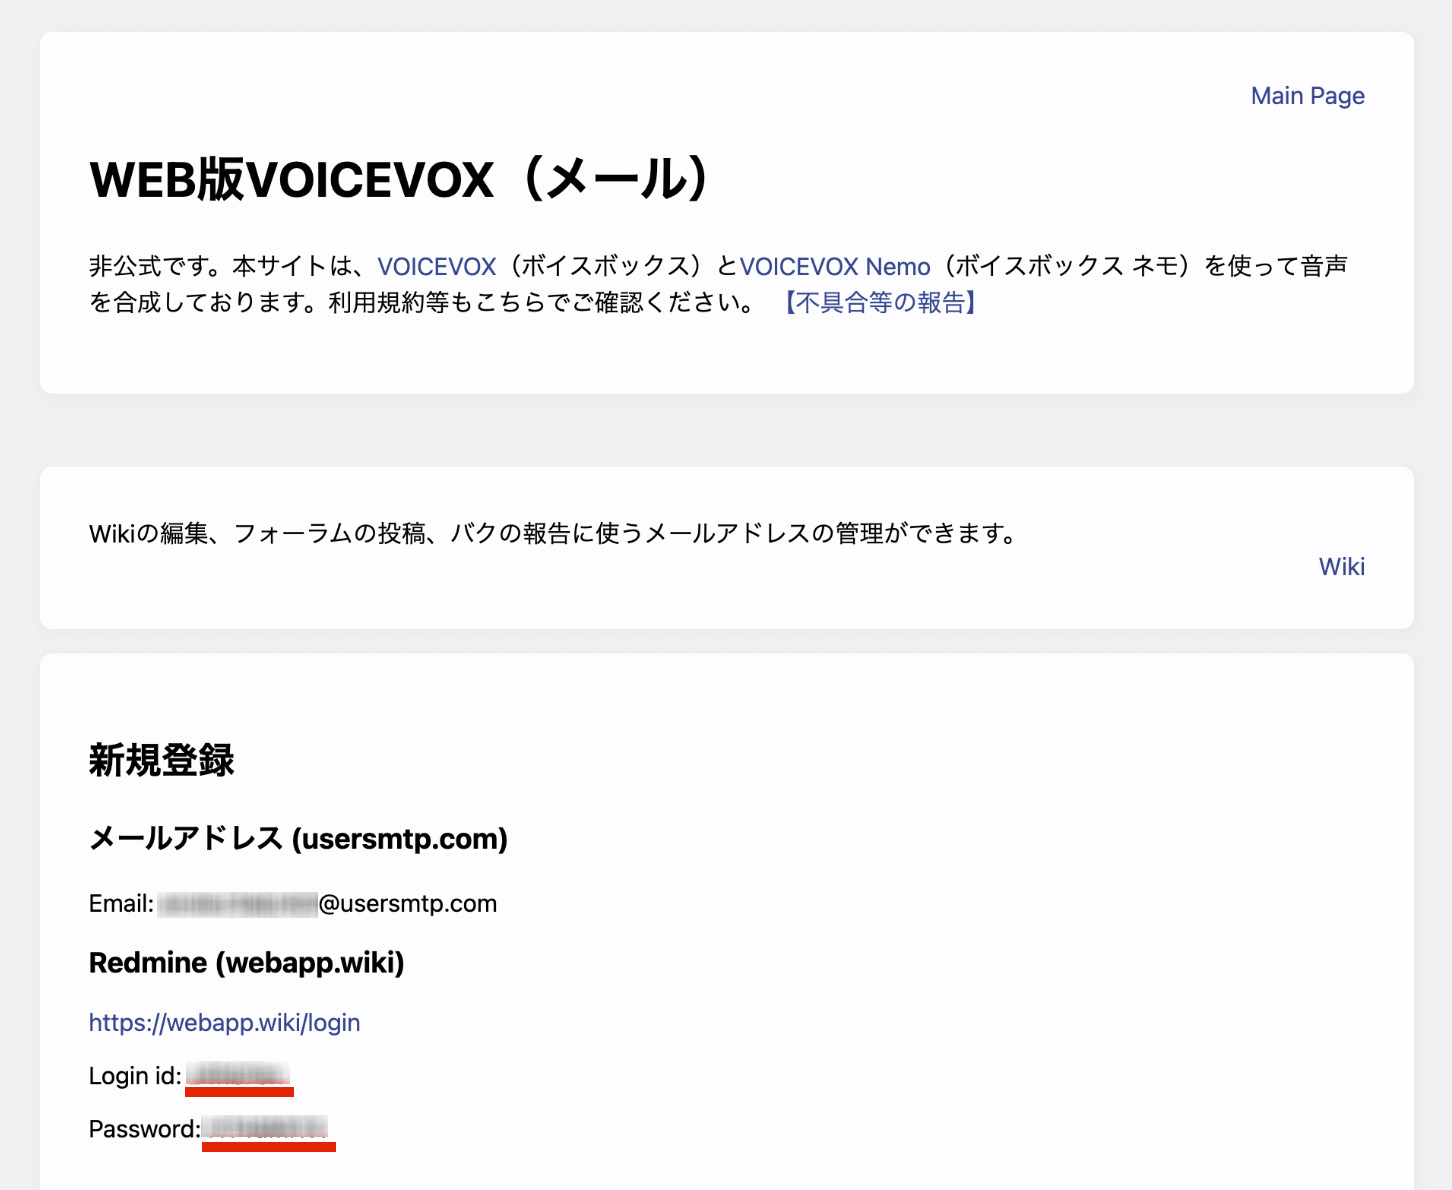Click the 【不具合等の報告】 link
The image size is (1452, 1190).
(x=880, y=303)
